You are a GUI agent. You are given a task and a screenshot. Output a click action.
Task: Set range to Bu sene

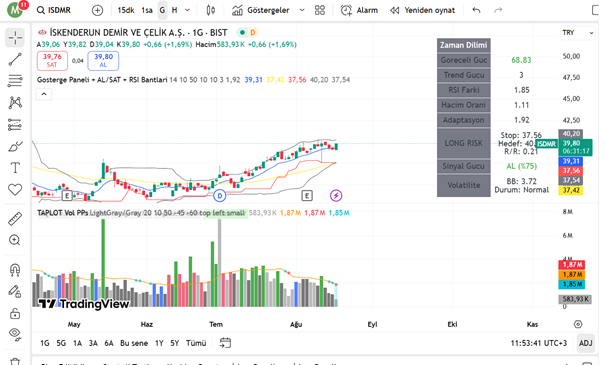coord(134,343)
